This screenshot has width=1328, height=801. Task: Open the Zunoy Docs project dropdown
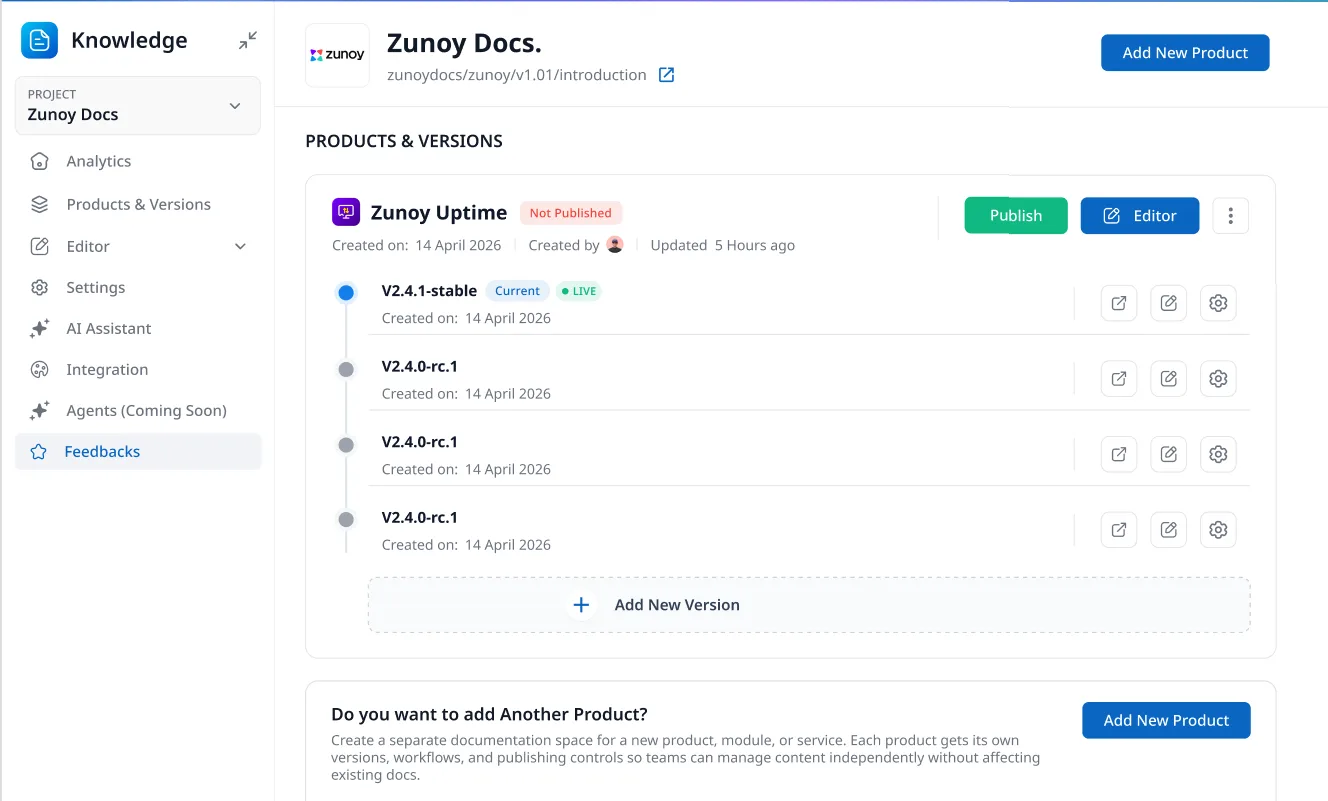138,105
